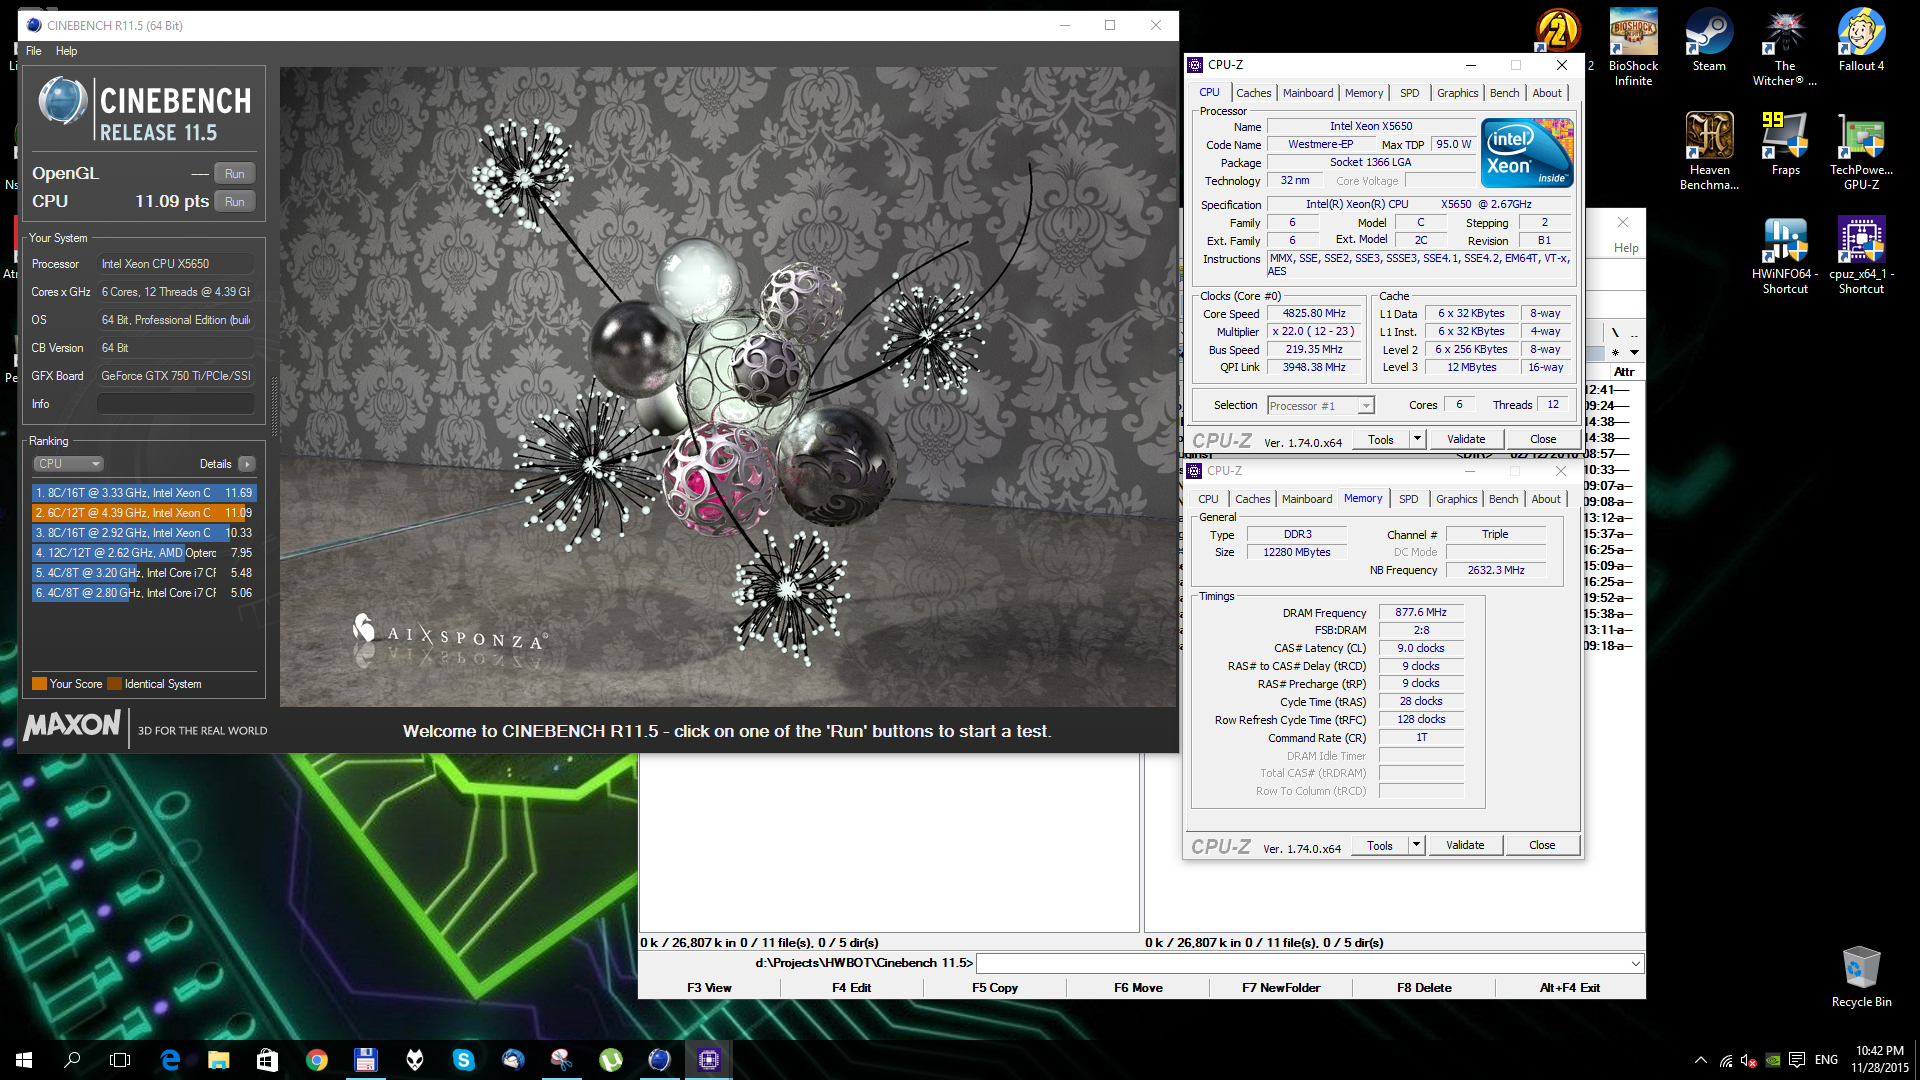This screenshot has width=1920, height=1080.
Task: Click F7 NewFolder button
Action: (1281, 988)
